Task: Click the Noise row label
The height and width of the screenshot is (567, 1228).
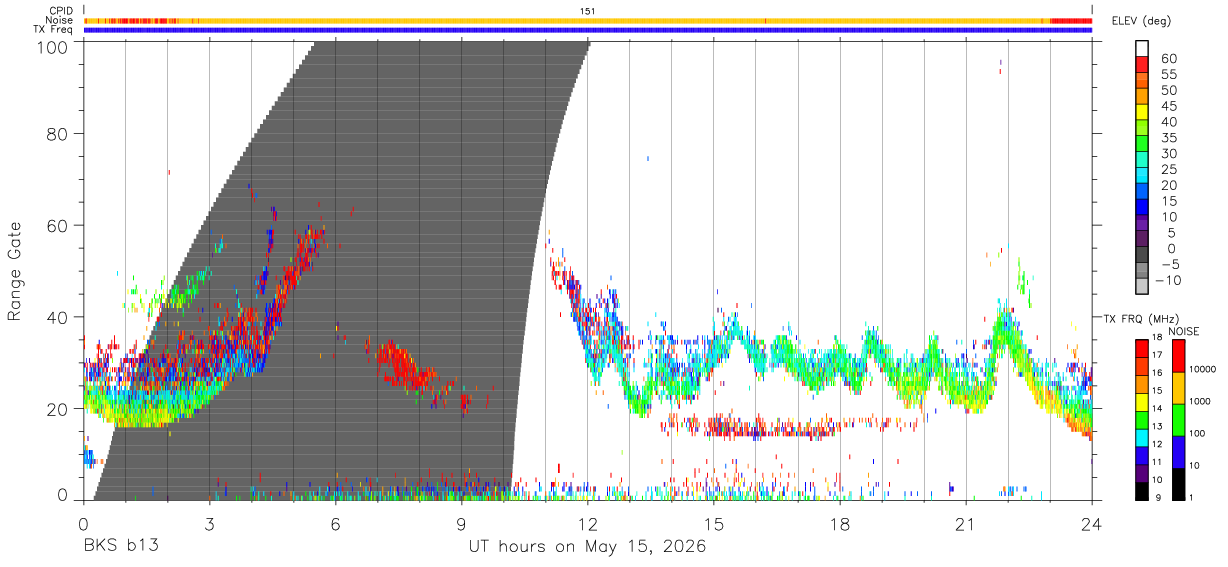Action: (59, 20)
